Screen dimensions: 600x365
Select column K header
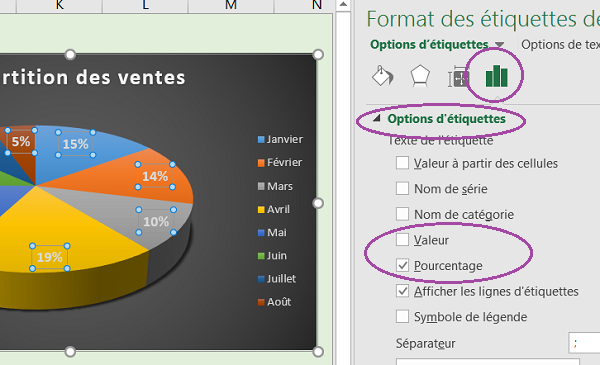[59, 5]
